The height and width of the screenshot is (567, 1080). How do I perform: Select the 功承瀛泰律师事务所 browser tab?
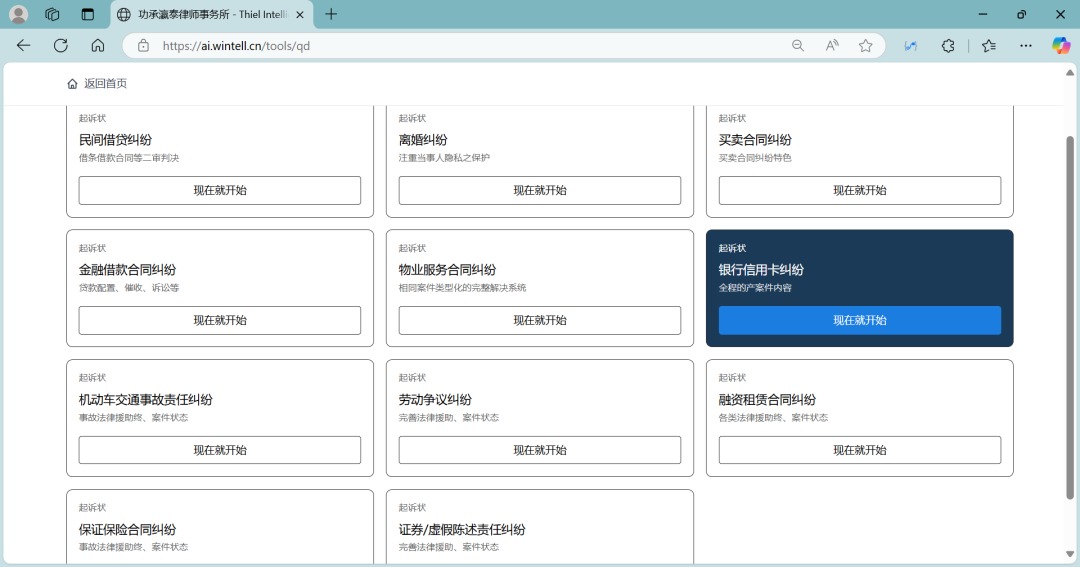[210, 14]
